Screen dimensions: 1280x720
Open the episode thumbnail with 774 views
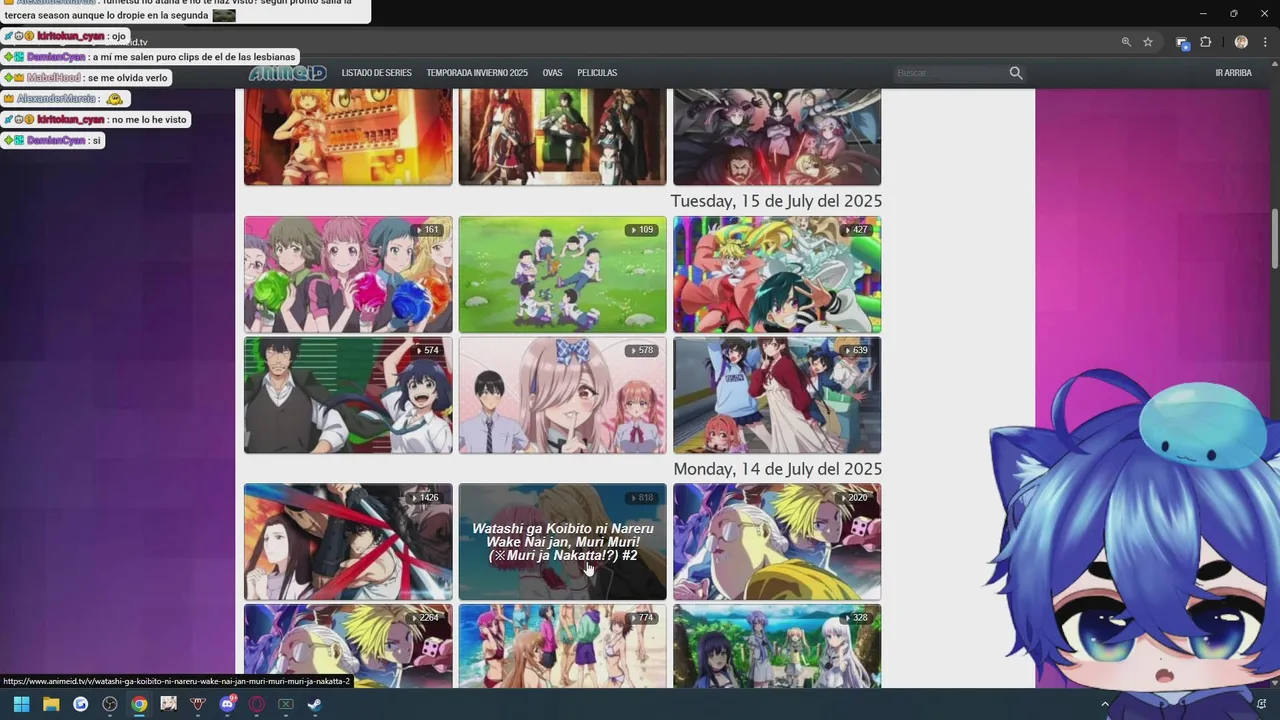pyautogui.click(x=562, y=646)
